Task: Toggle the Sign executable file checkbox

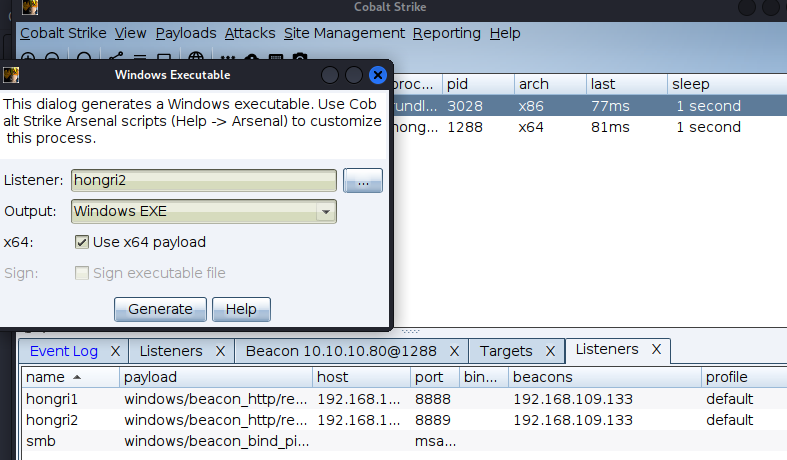Action: pos(82,273)
